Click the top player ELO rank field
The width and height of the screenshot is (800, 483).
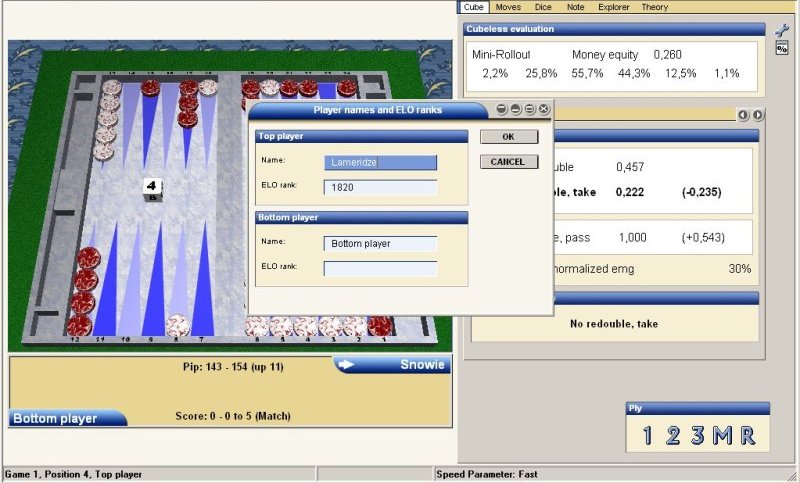[x=380, y=187]
